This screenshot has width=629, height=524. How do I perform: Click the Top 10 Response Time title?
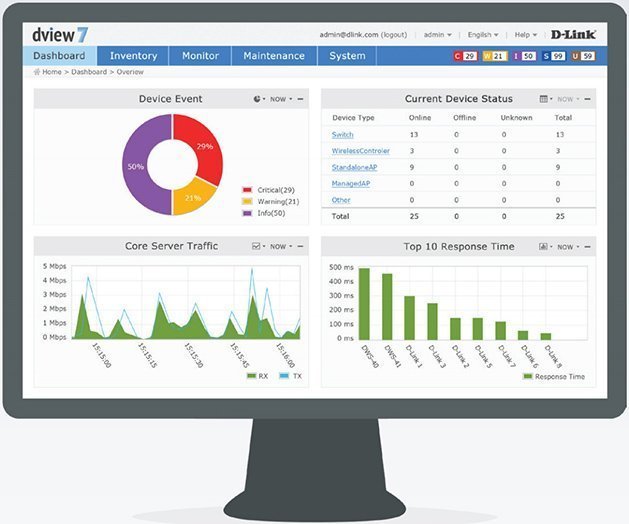459,246
